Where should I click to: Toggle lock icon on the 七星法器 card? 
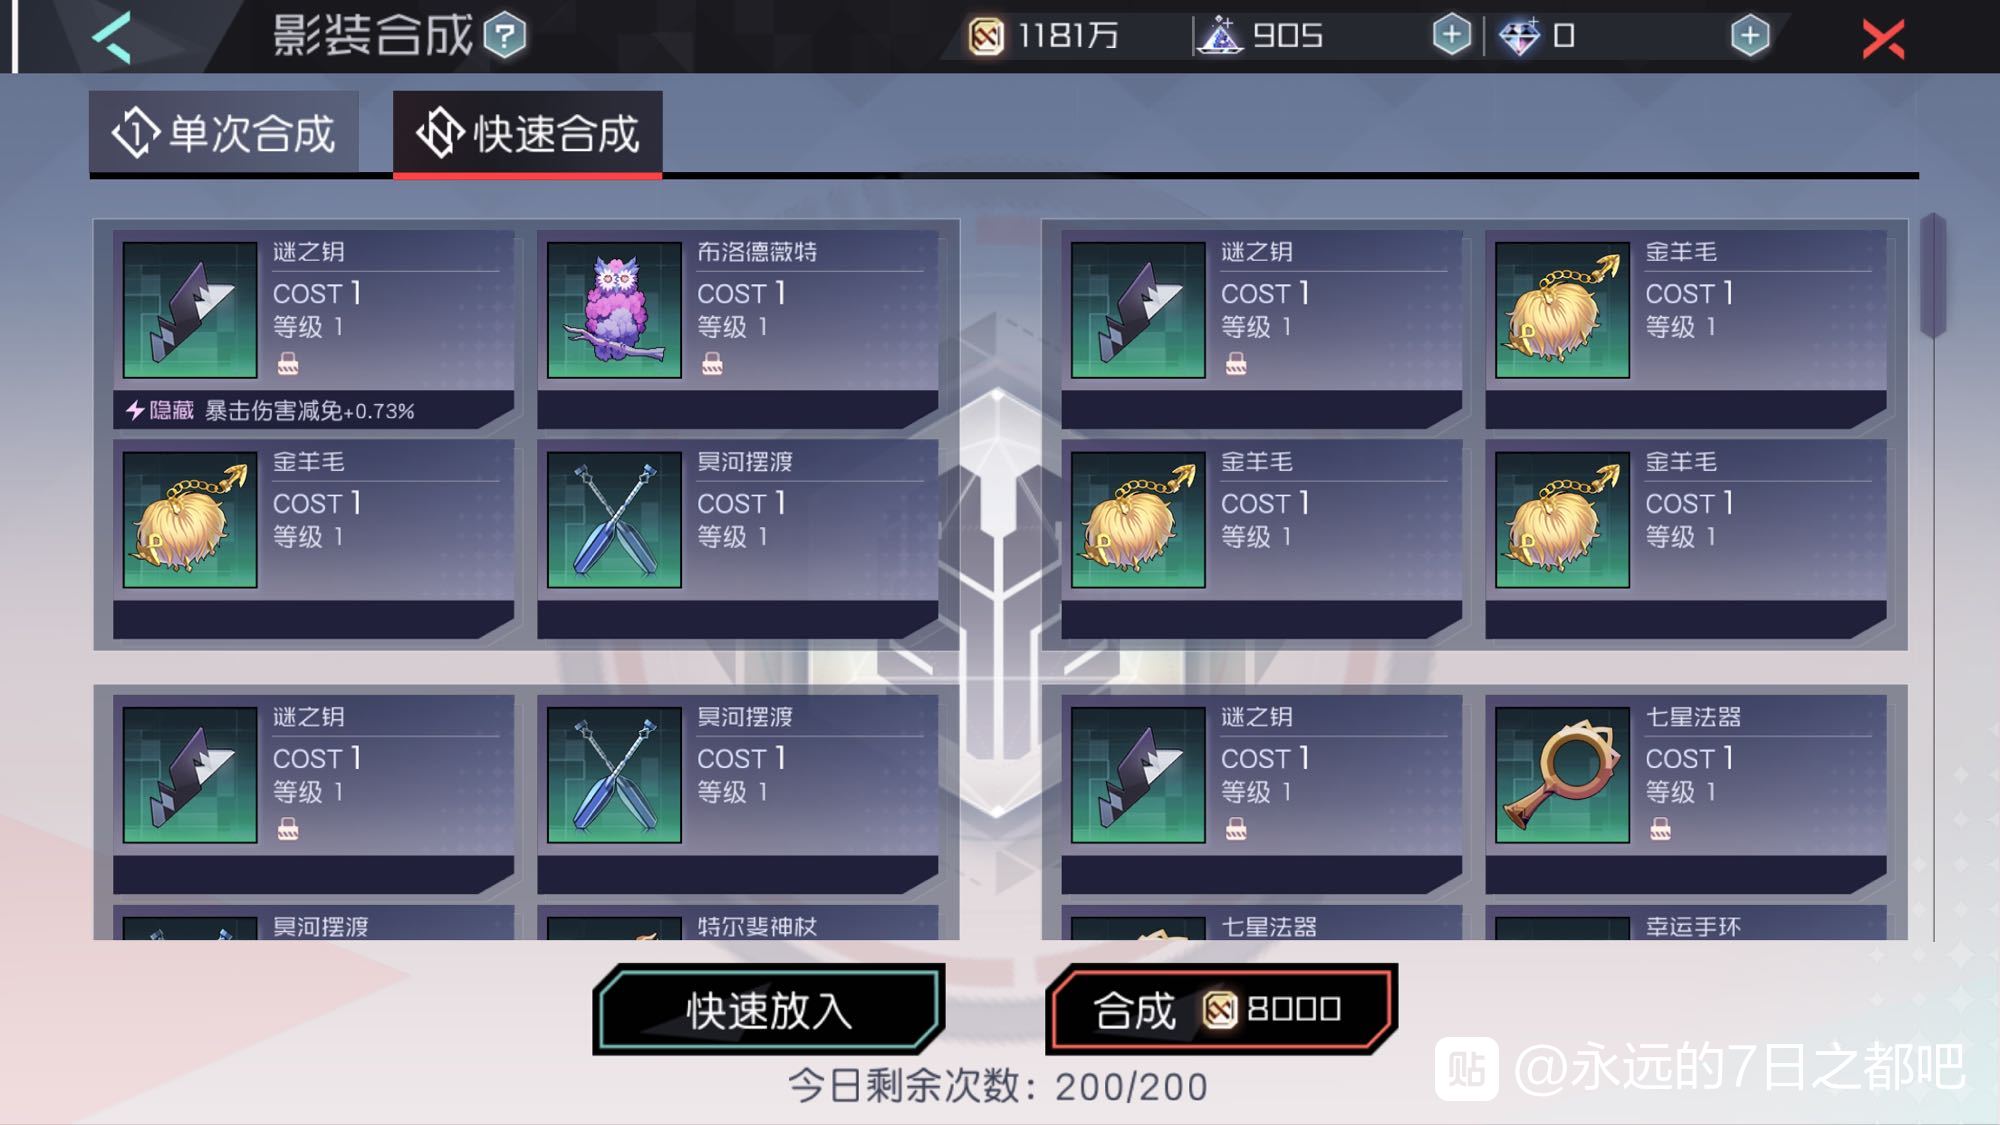(1660, 828)
